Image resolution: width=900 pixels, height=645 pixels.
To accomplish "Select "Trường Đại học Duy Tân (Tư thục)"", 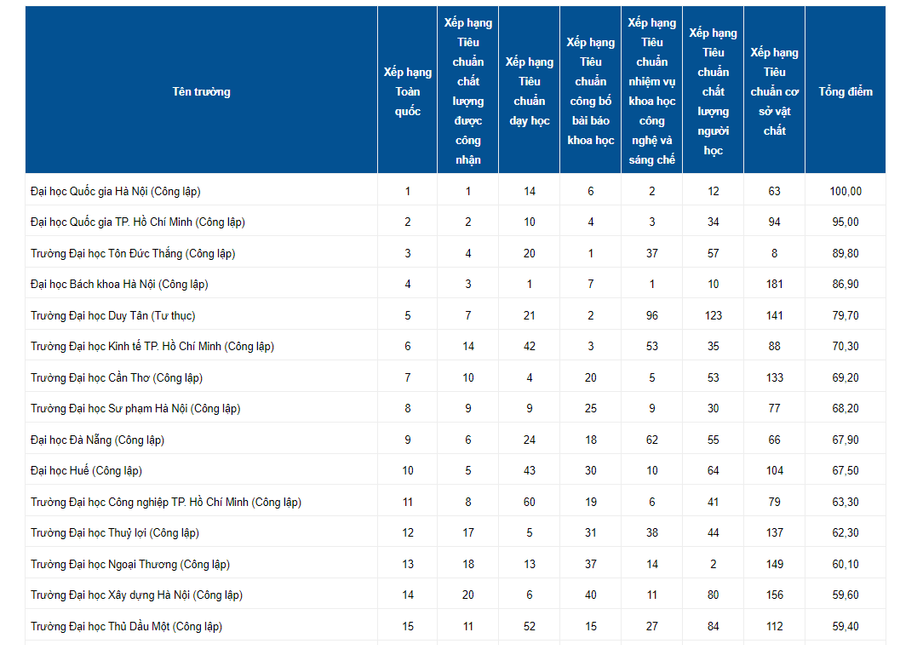I will pyautogui.click(x=112, y=316).
